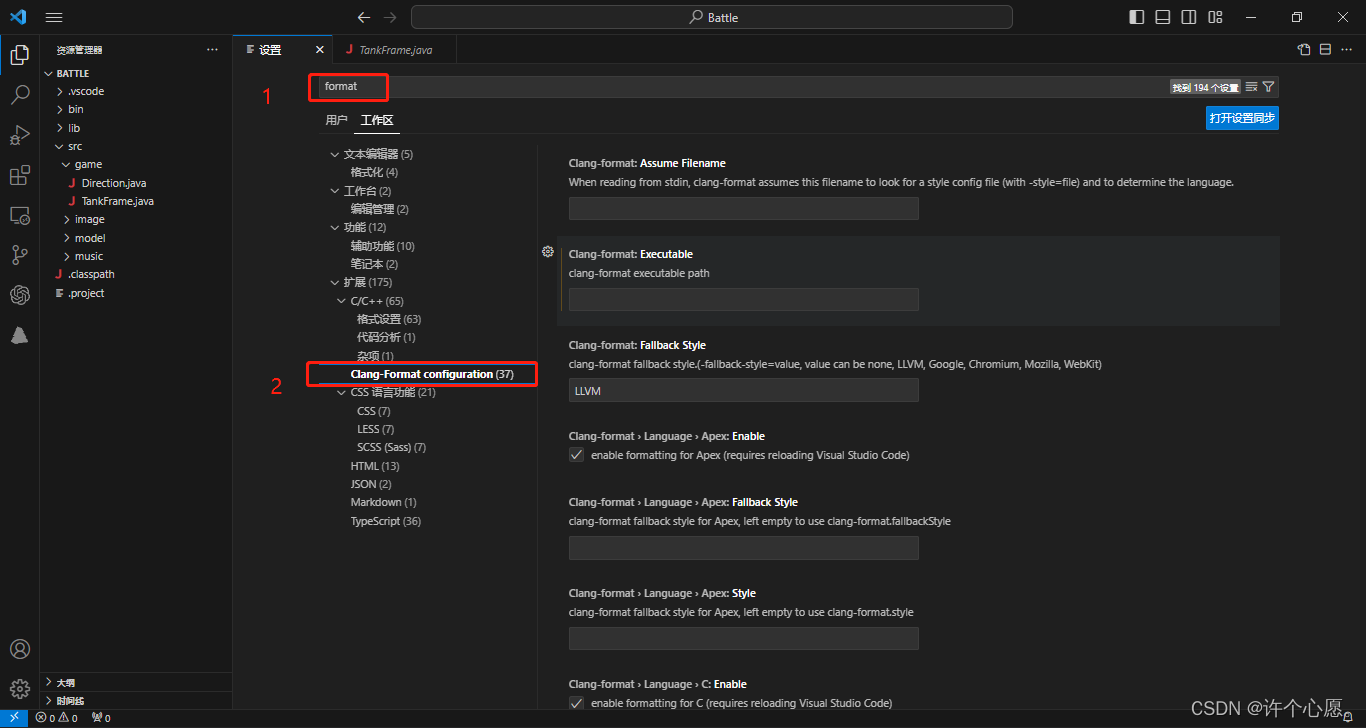
Task: Open the Search view in activity bar
Action: click(x=19, y=95)
